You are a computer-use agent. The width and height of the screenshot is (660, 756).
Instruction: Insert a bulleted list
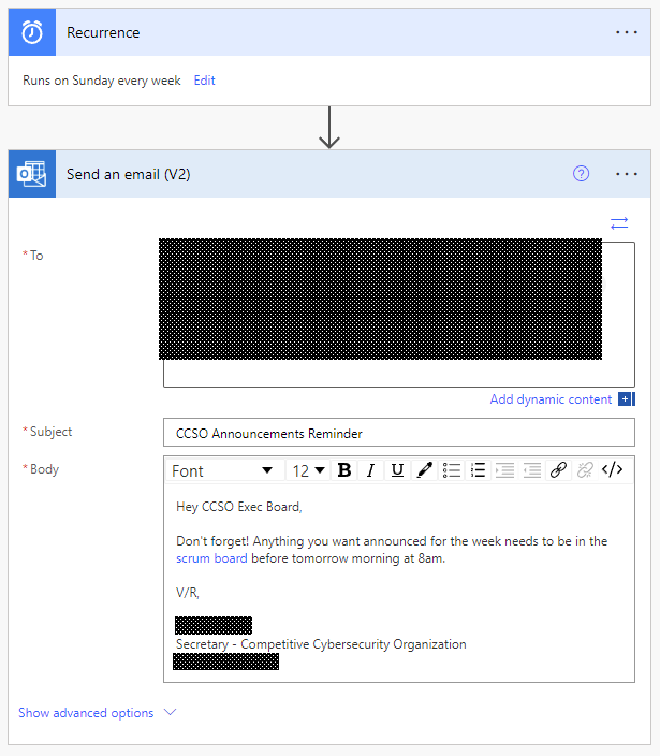point(451,471)
